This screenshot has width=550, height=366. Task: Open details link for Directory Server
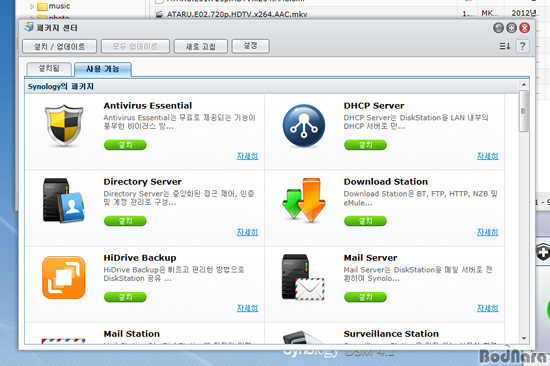point(247,232)
